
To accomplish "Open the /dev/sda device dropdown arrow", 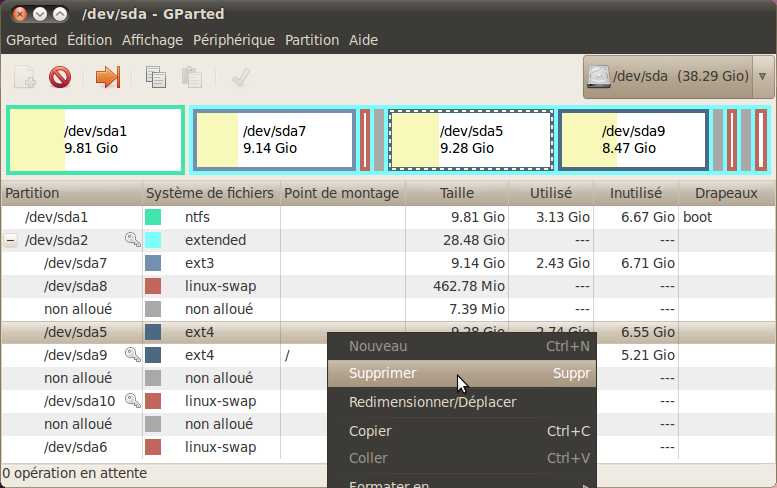I will click(x=764, y=76).
